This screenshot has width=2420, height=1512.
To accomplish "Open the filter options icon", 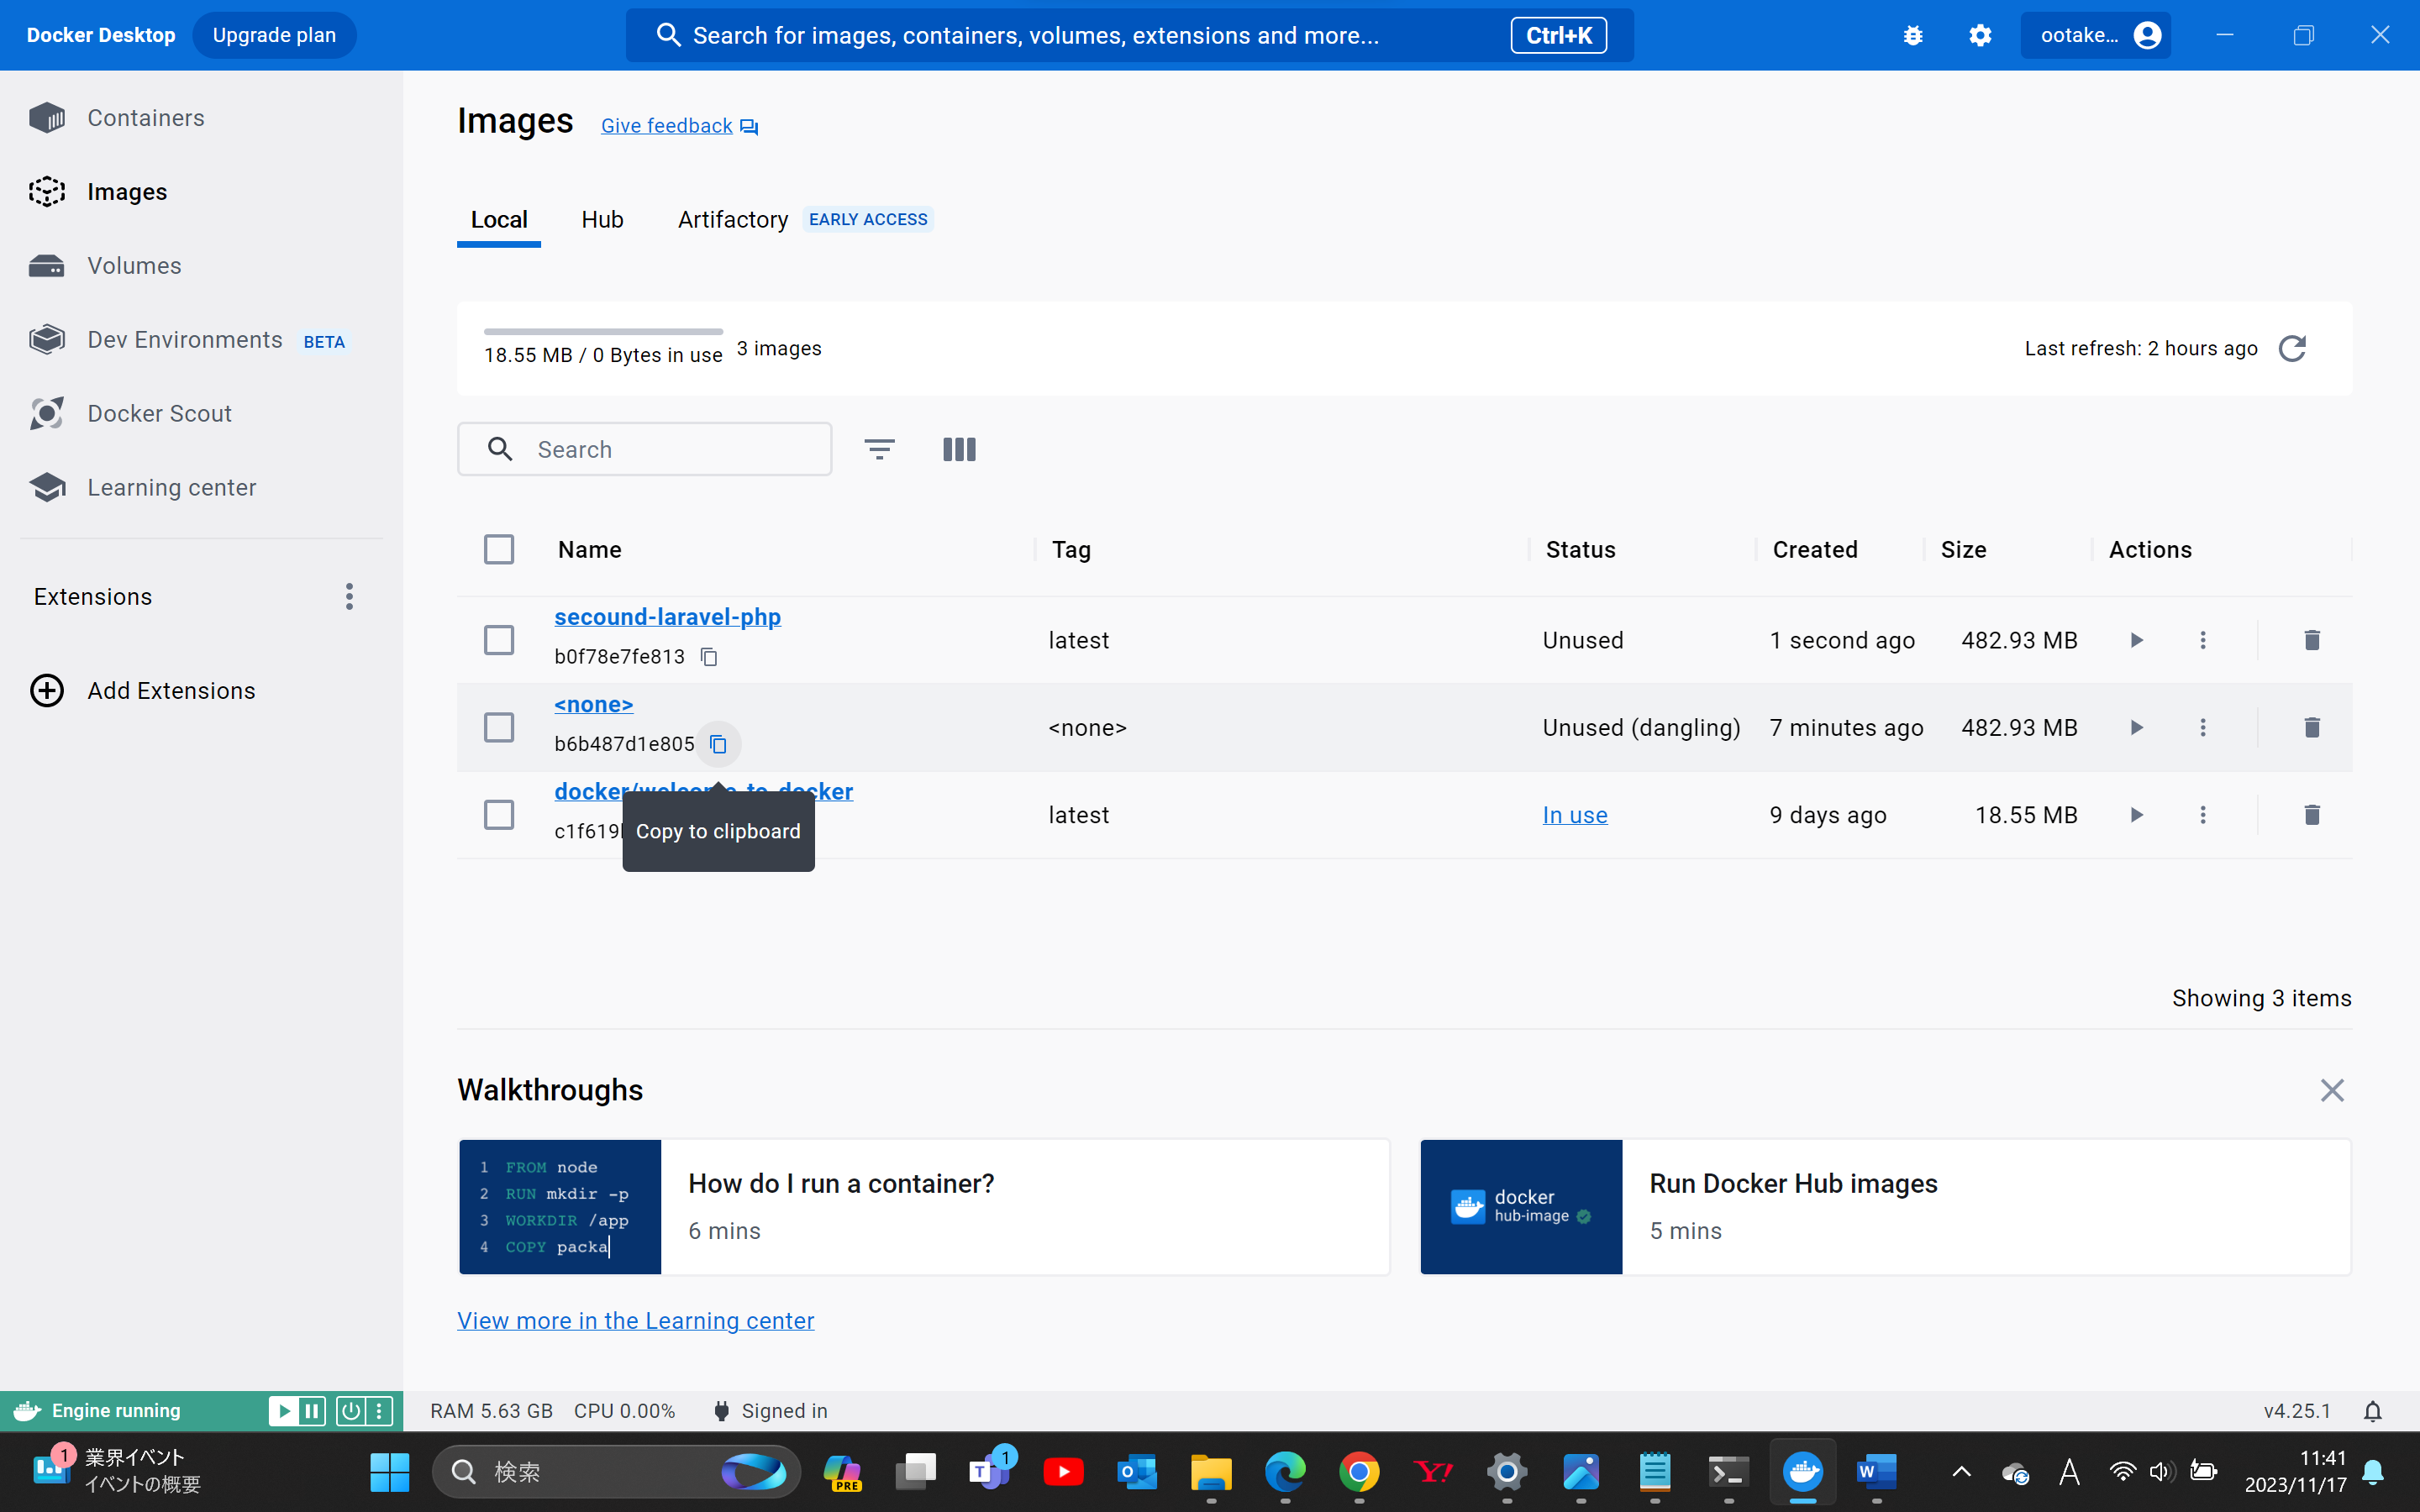I will 879,449.
